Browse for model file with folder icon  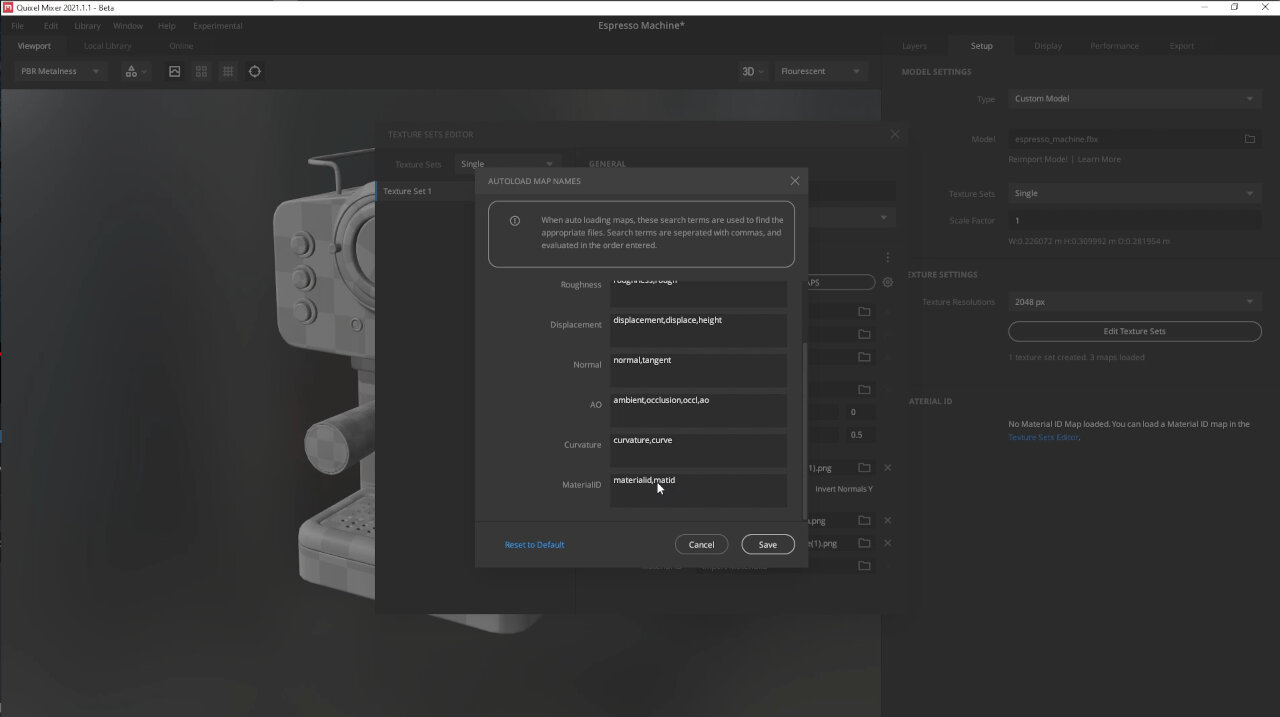click(x=1249, y=139)
